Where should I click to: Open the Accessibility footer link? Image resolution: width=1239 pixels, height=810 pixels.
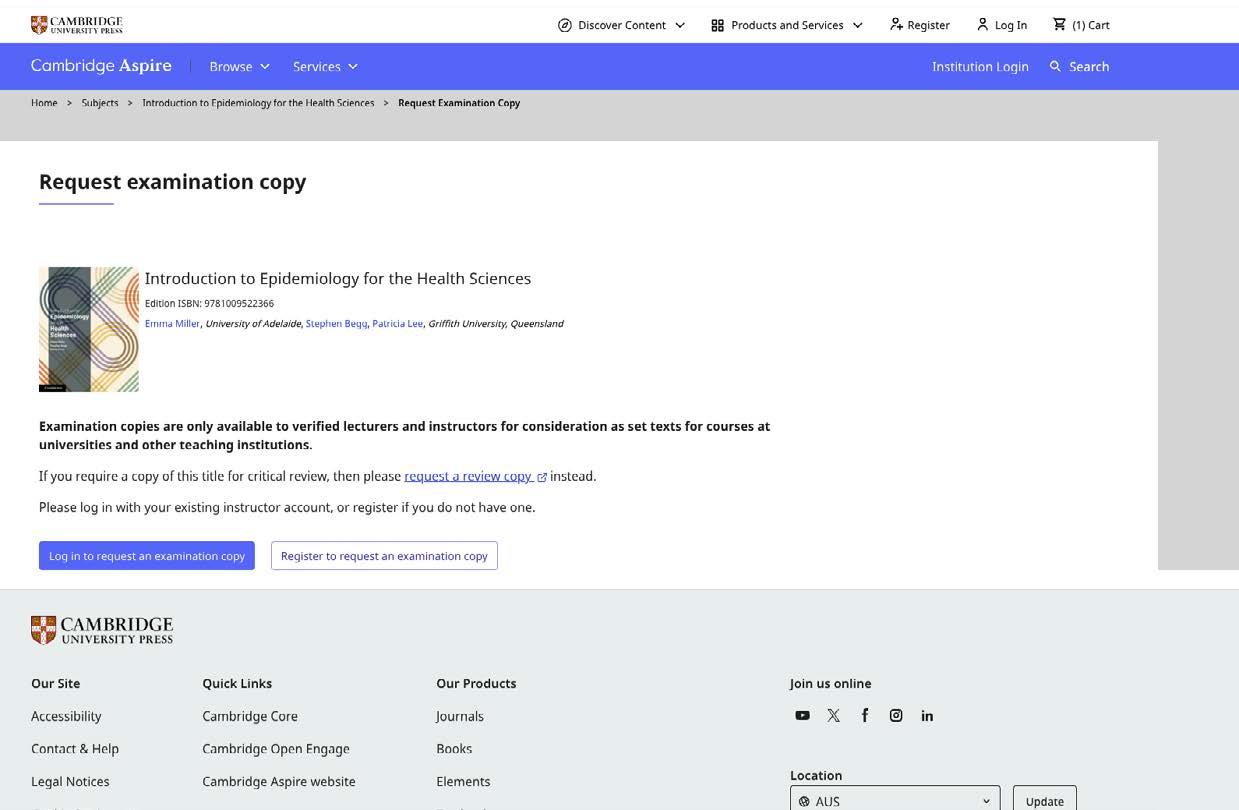coord(66,716)
